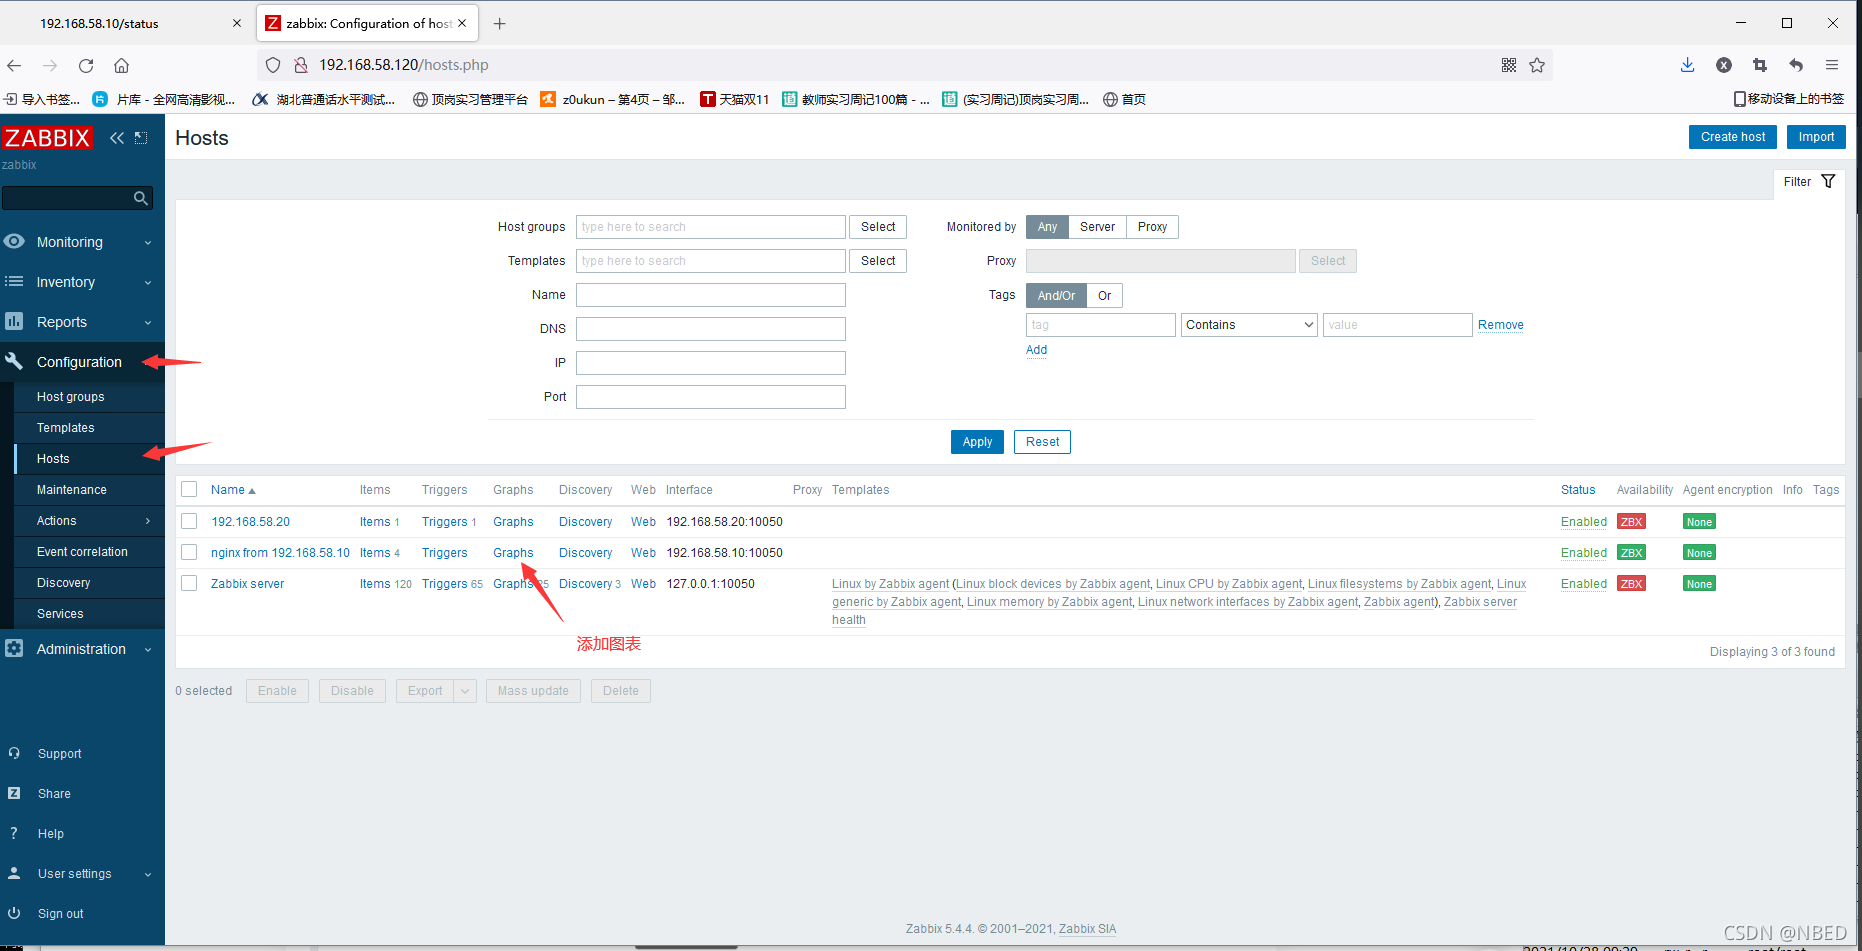Open the browser hamburger menu
The image size is (1862, 951).
pos(1832,65)
